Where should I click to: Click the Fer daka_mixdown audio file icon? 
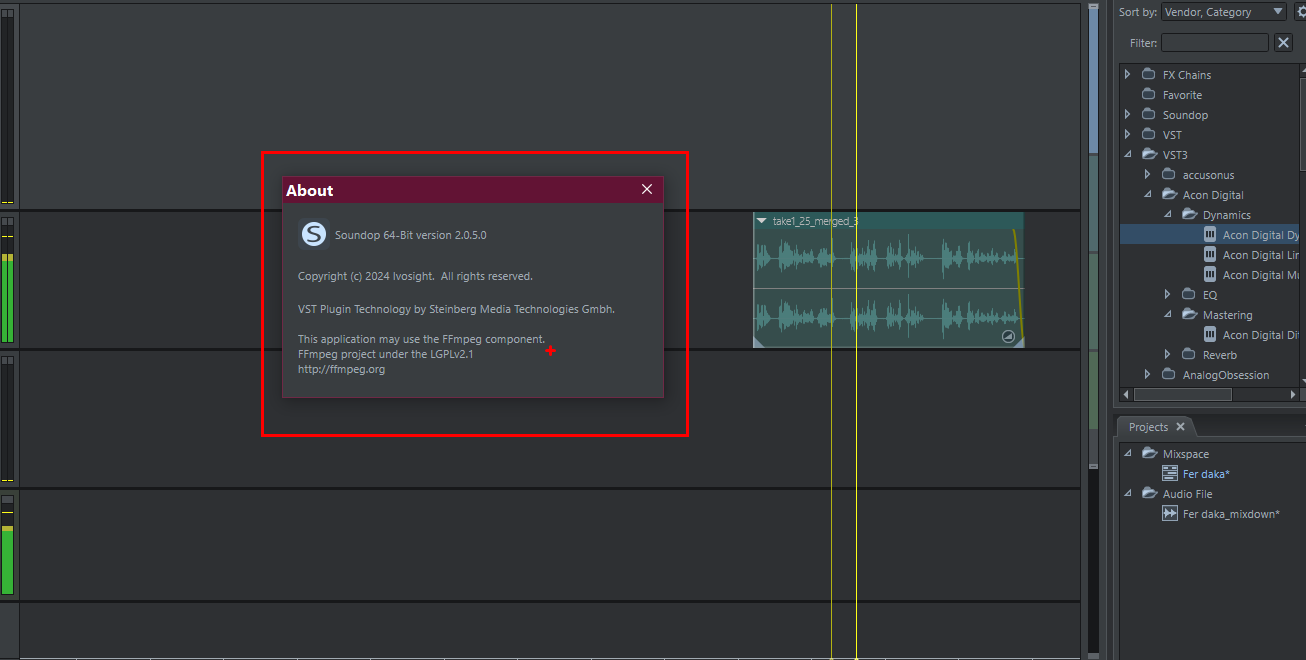1169,514
